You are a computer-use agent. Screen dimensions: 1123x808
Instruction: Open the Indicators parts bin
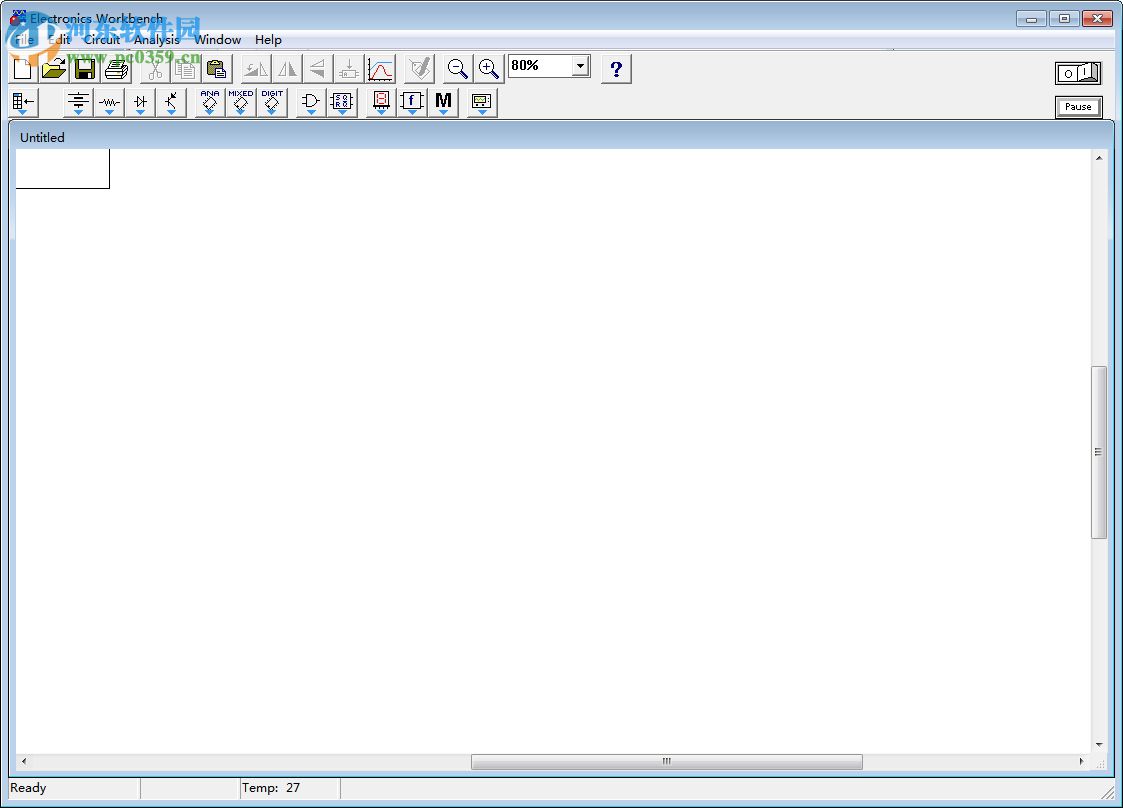pos(381,102)
